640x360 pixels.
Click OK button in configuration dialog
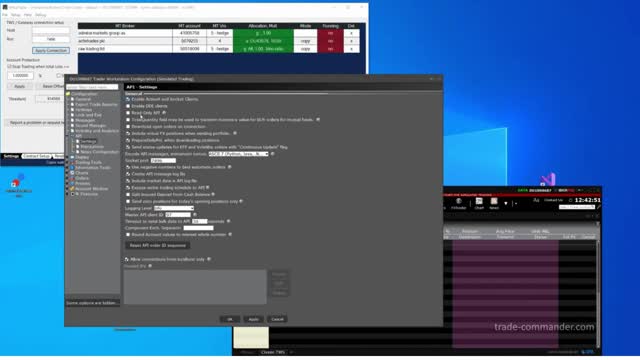230,319
